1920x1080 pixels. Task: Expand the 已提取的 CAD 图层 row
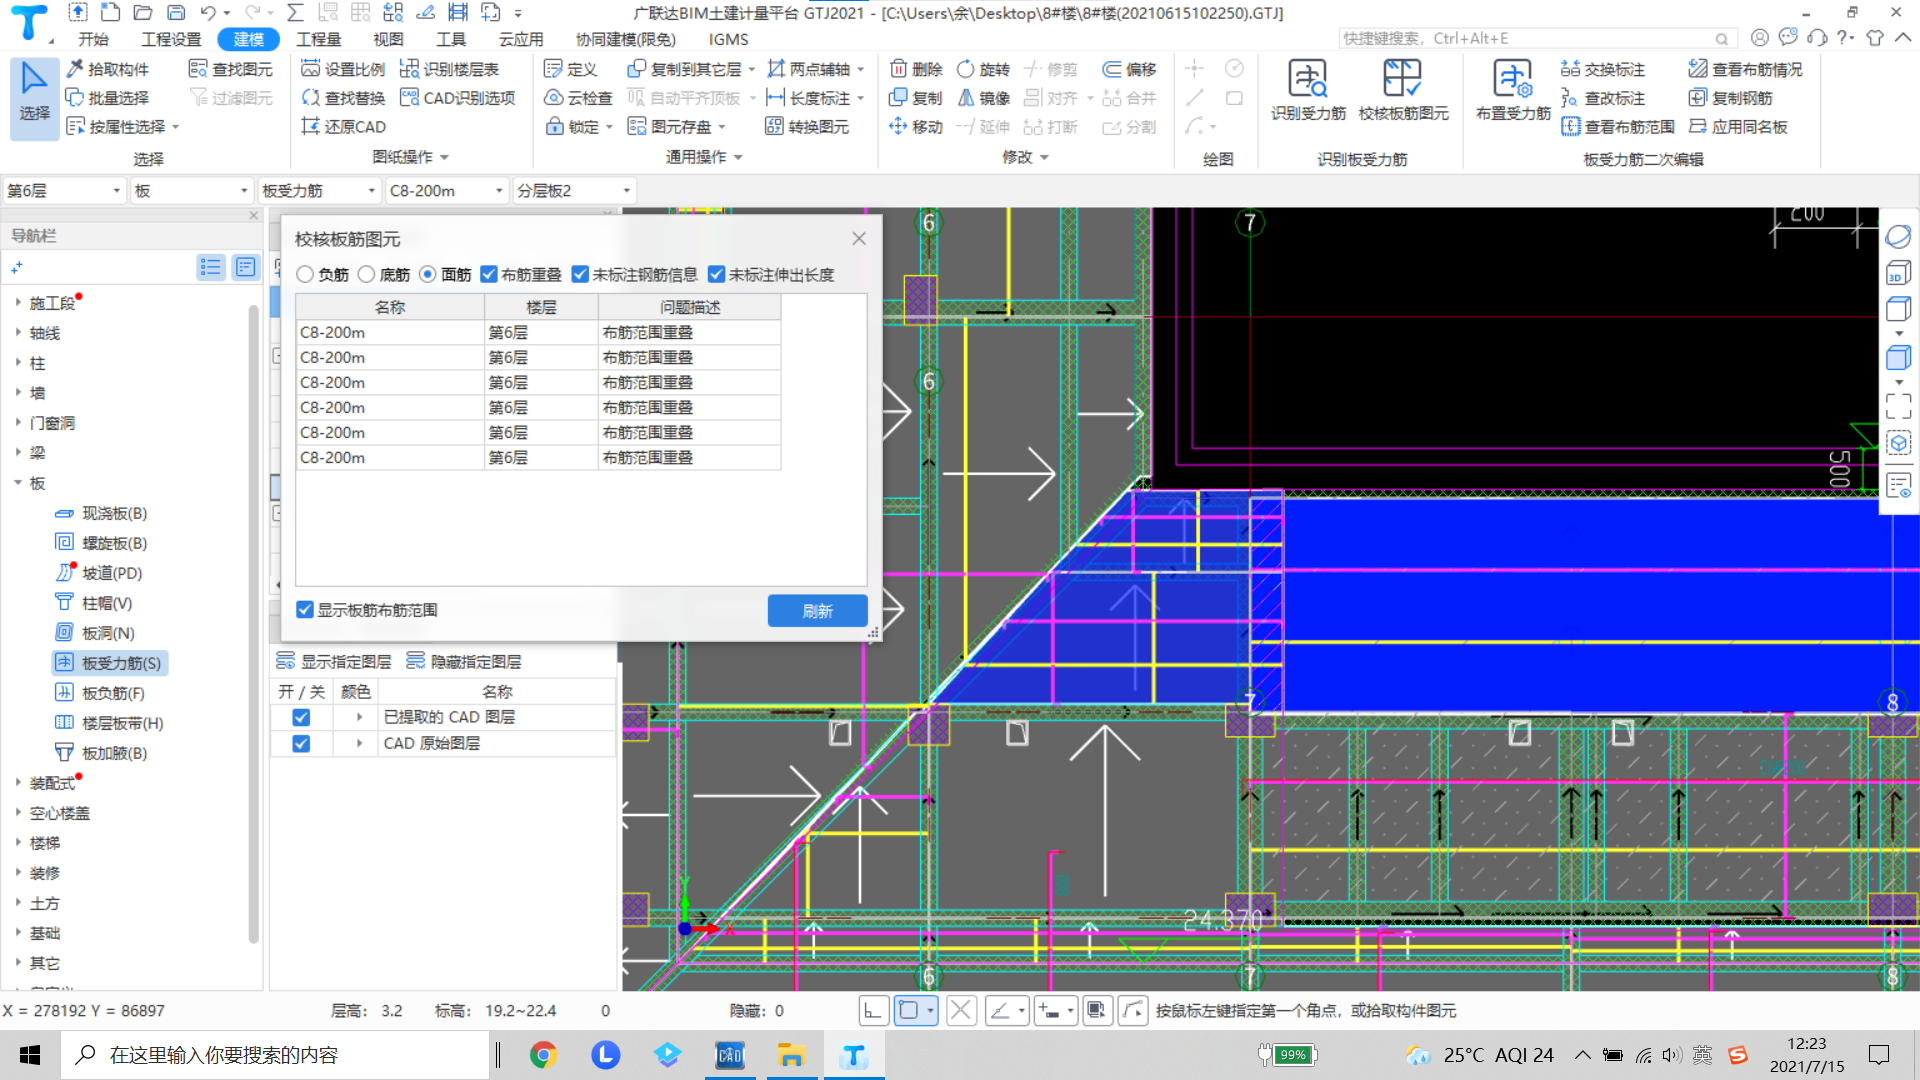pos(360,717)
